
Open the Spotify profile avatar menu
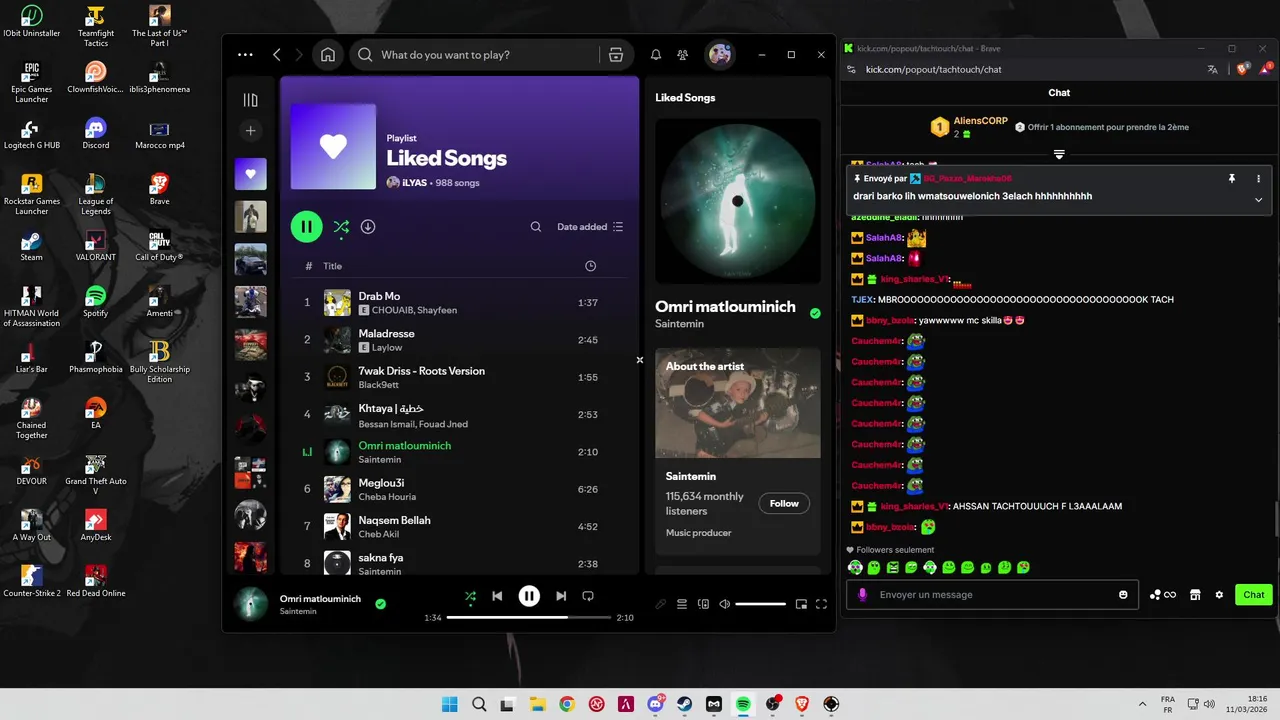[720, 55]
